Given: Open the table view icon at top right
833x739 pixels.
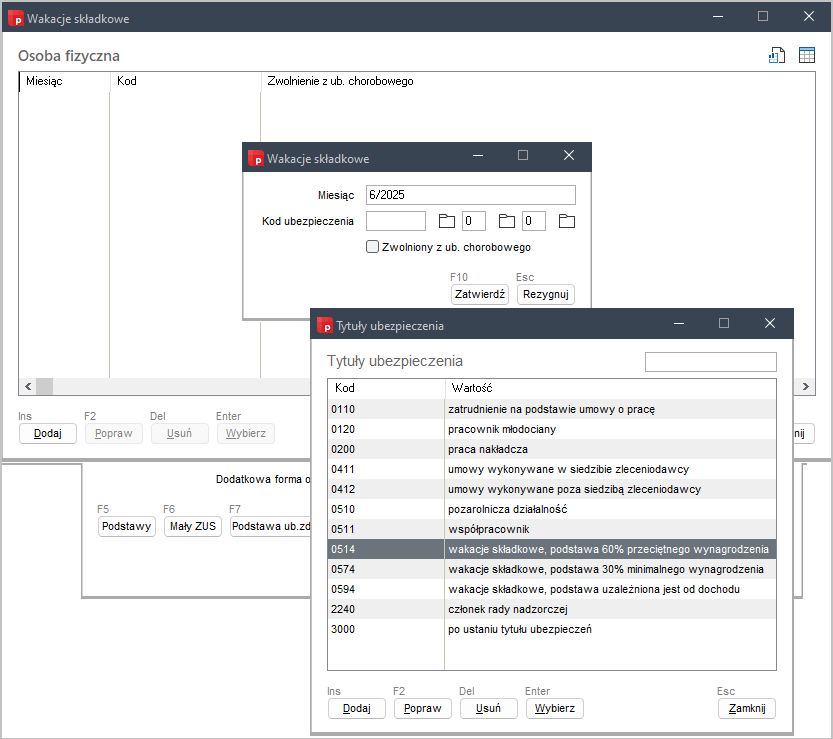Looking at the screenshot, I should tap(806, 56).
